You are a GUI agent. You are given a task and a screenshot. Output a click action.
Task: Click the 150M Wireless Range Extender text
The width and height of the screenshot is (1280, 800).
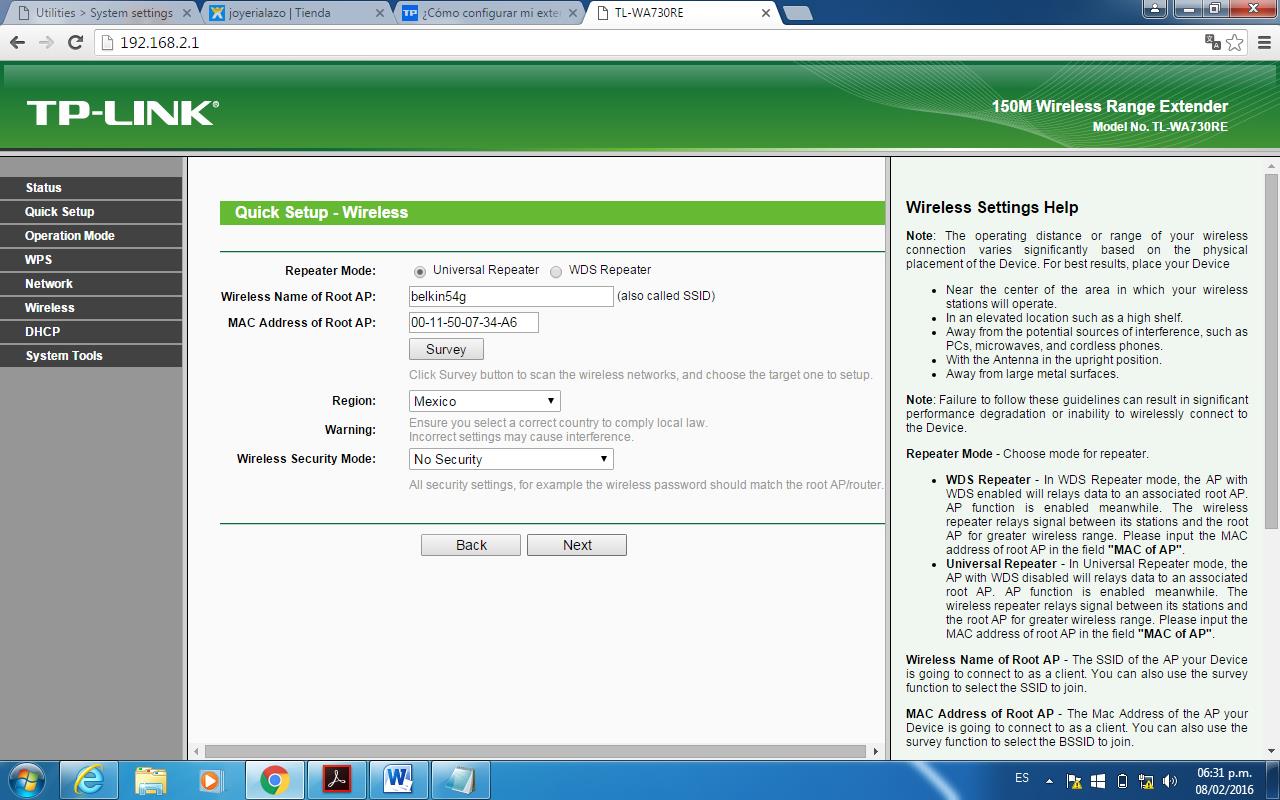(x=1110, y=106)
